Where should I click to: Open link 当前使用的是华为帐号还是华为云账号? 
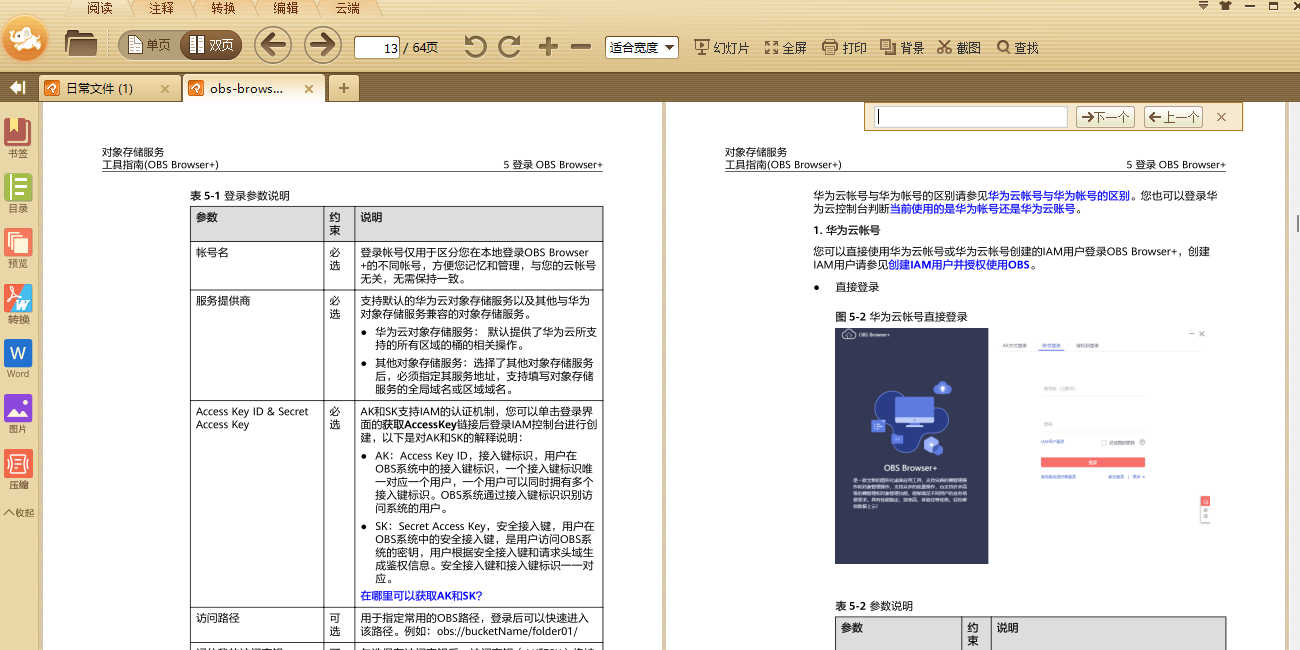coord(982,209)
